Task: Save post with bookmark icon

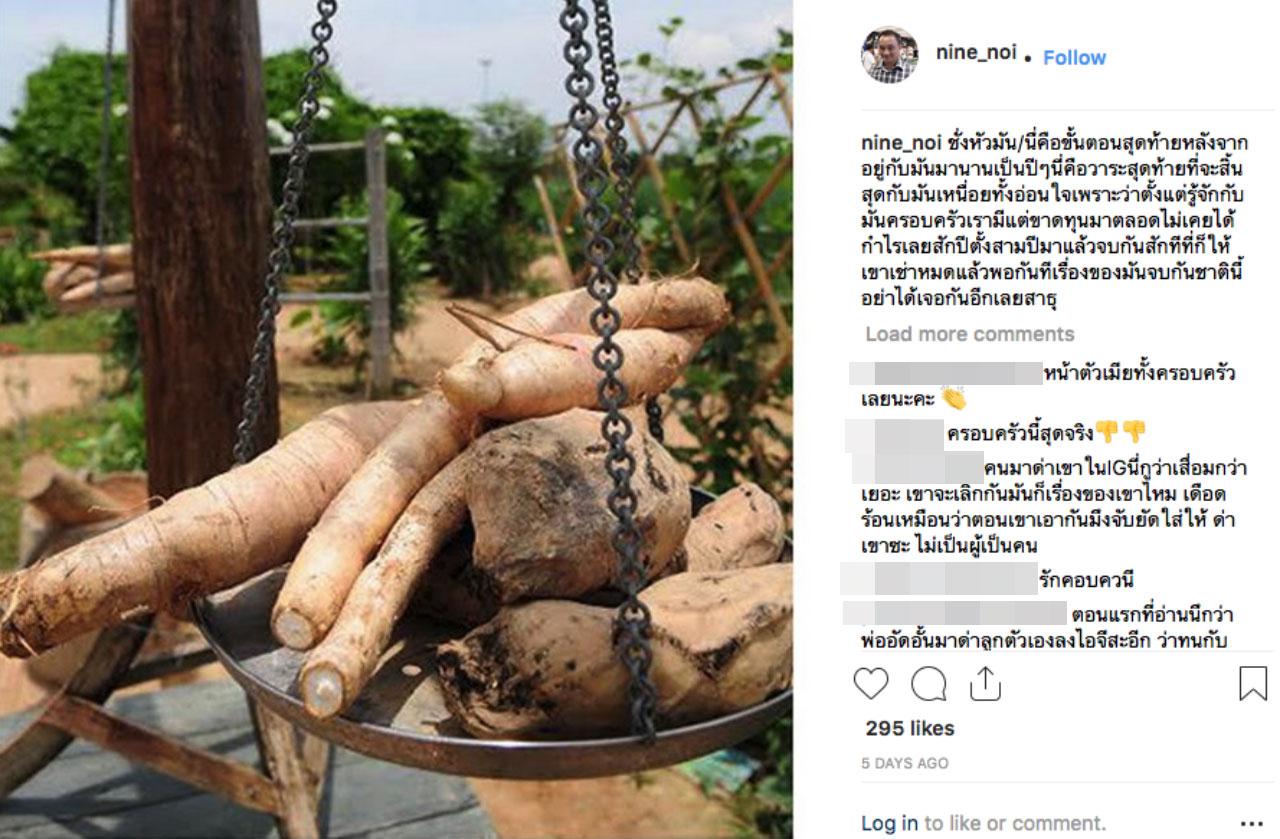Action: pyautogui.click(x=1253, y=683)
